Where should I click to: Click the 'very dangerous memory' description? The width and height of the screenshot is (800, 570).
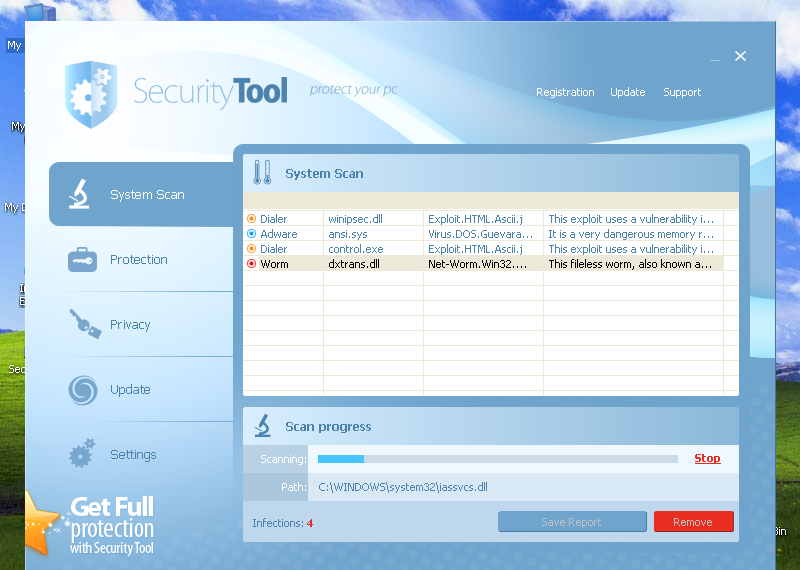pos(631,234)
